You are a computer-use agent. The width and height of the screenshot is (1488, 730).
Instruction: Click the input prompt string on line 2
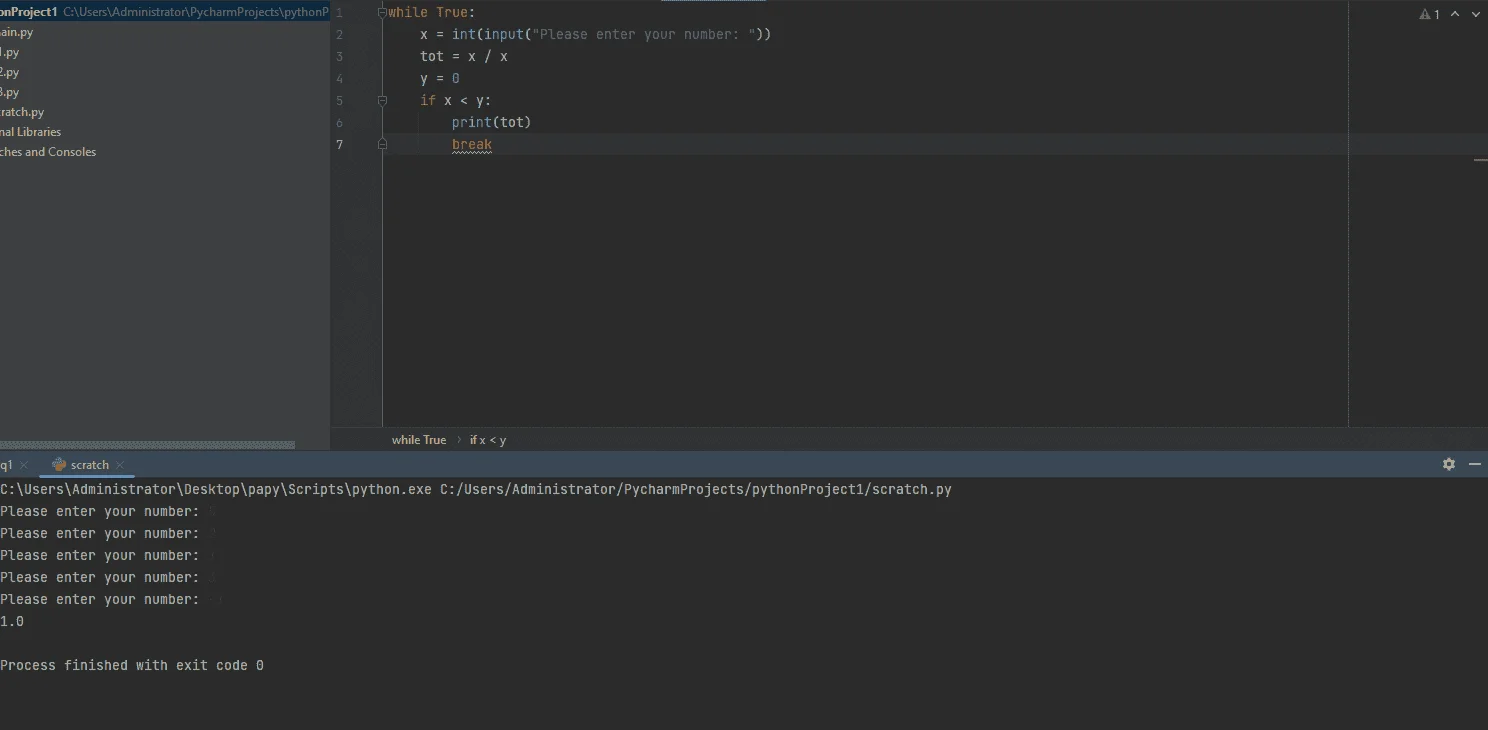pyautogui.click(x=644, y=34)
